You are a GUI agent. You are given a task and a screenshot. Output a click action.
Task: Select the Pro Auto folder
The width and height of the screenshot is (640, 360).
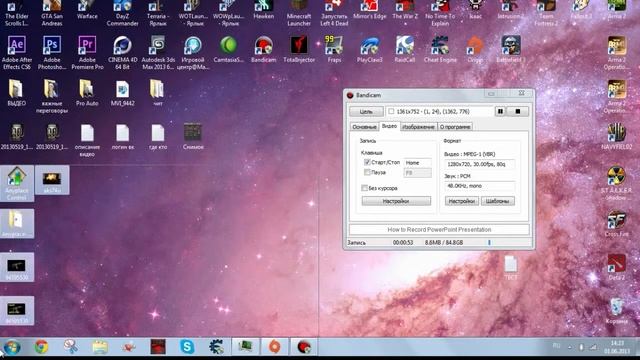pyautogui.click(x=87, y=93)
